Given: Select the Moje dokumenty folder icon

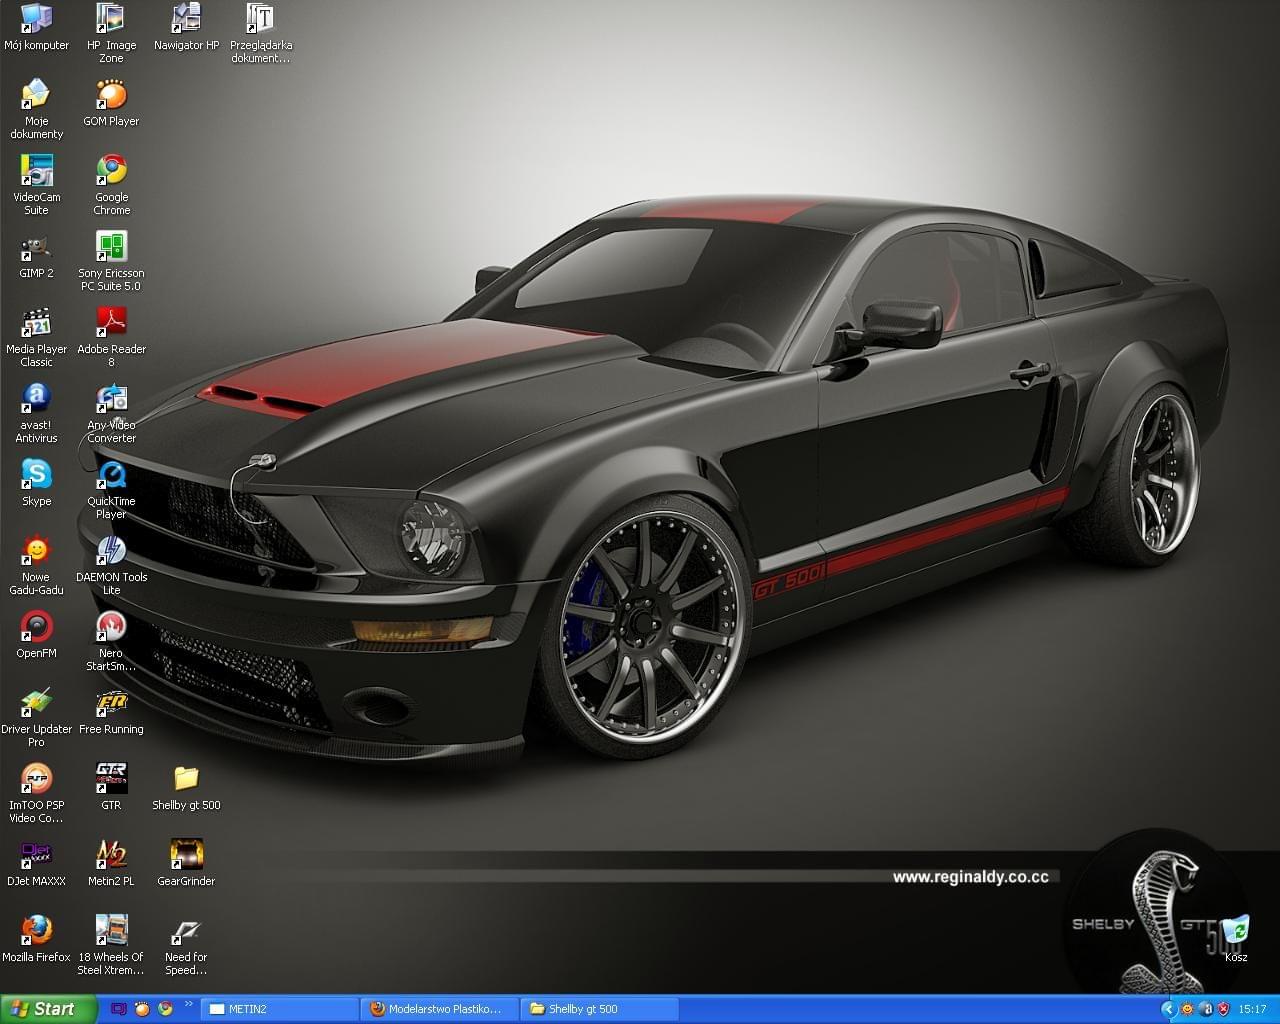Looking at the screenshot, I should tap(37, 109).
